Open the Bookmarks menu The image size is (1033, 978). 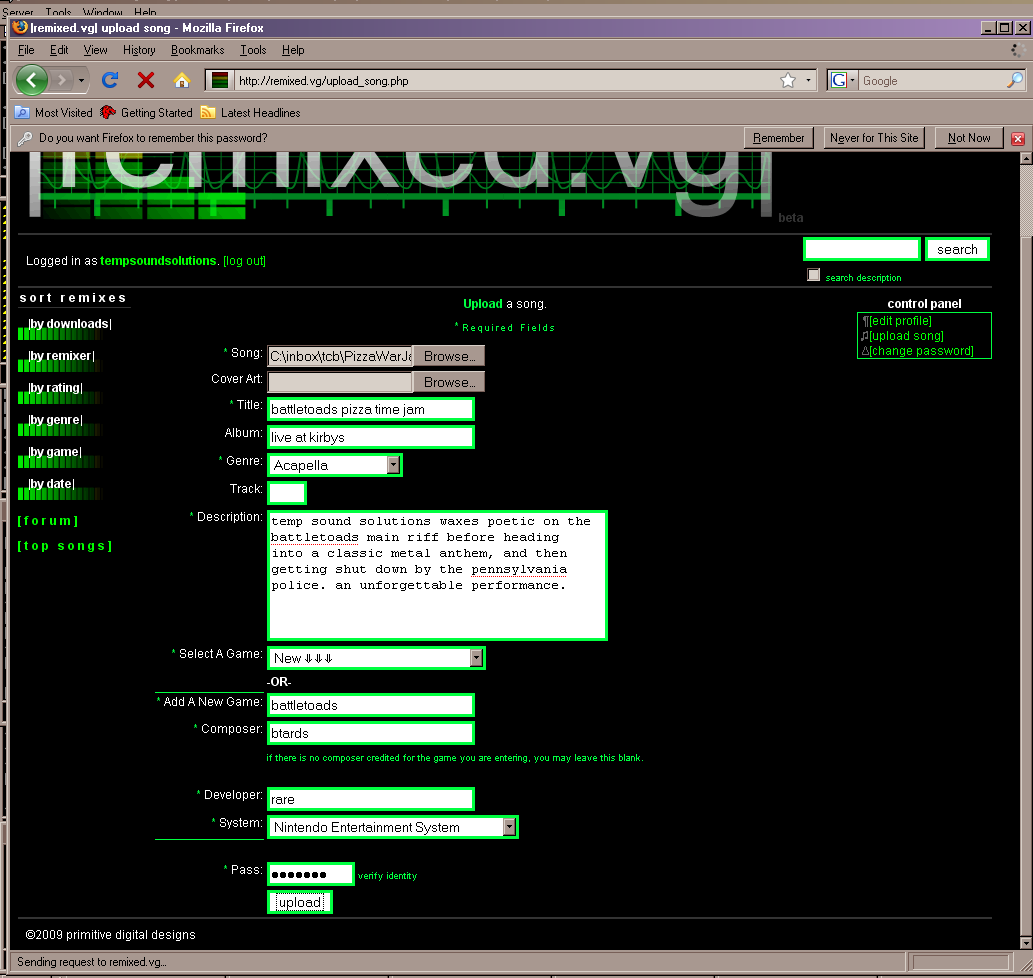point(198,50)
